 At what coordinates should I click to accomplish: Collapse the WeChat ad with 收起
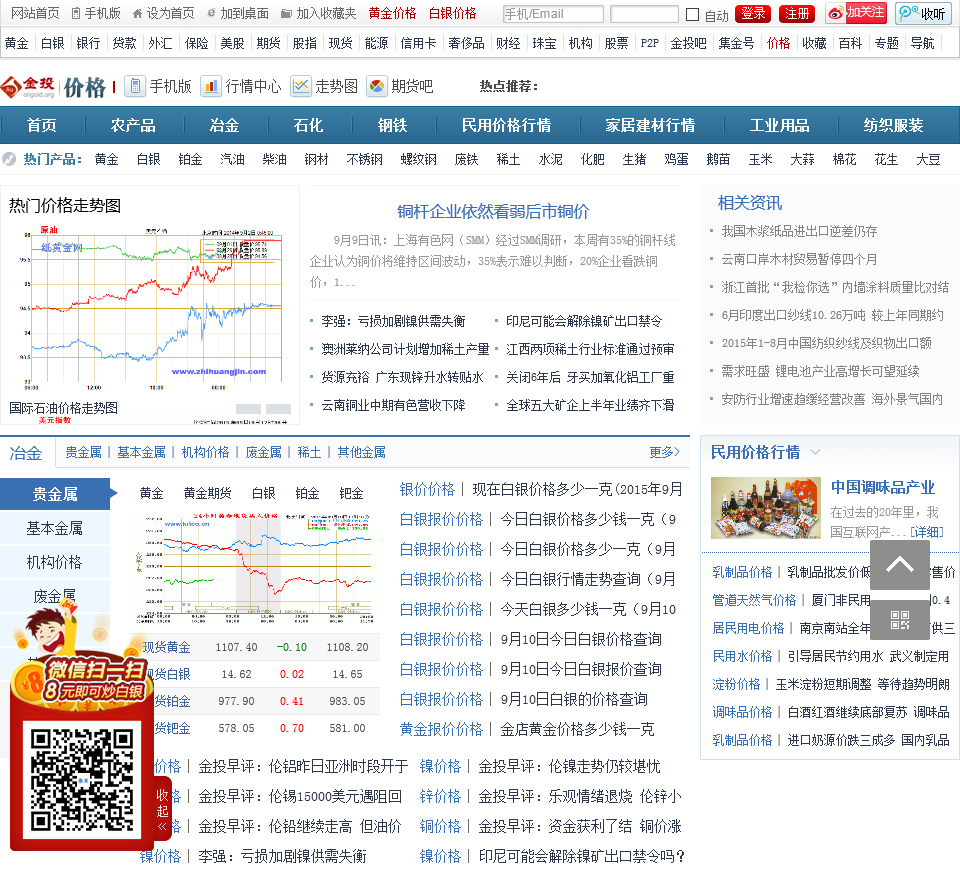click(162, 811)
